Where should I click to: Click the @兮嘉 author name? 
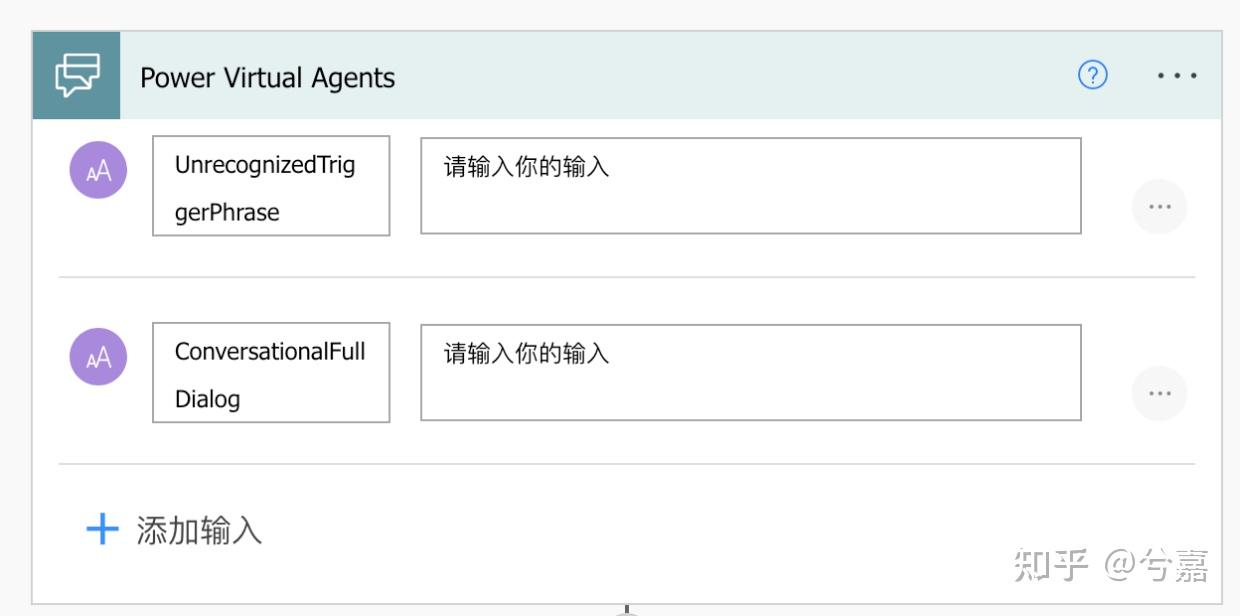(x=1156, y=565)
